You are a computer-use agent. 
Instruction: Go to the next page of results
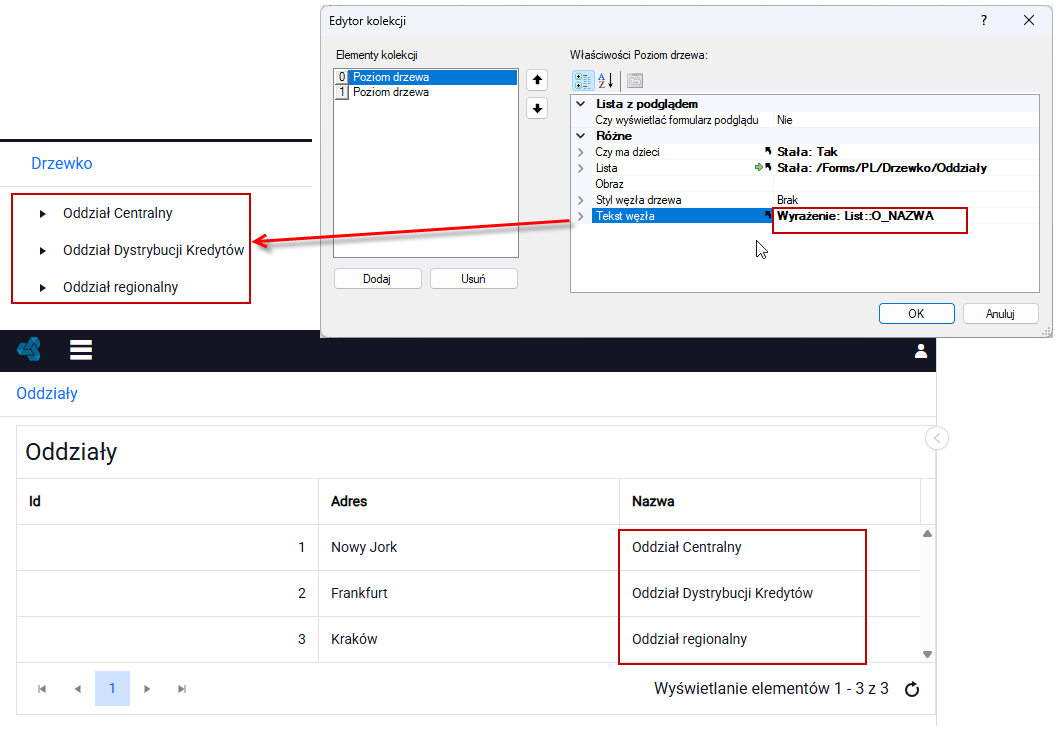point(147,689)
